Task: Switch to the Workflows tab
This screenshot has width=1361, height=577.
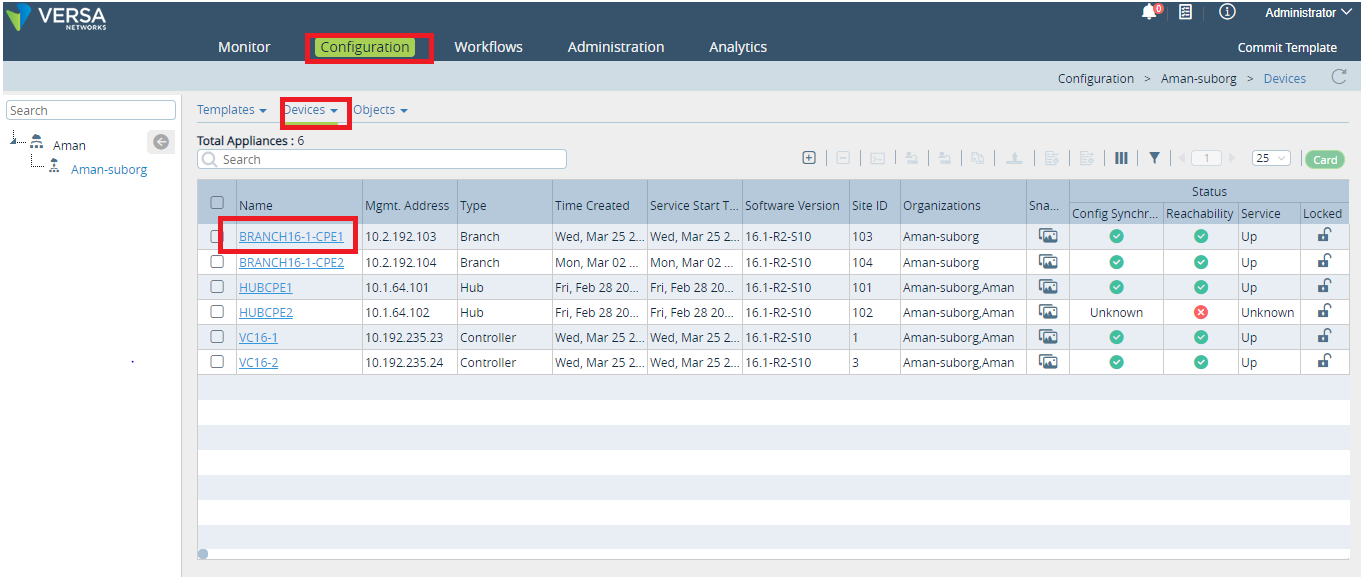Action: click(x=488, y=47)
